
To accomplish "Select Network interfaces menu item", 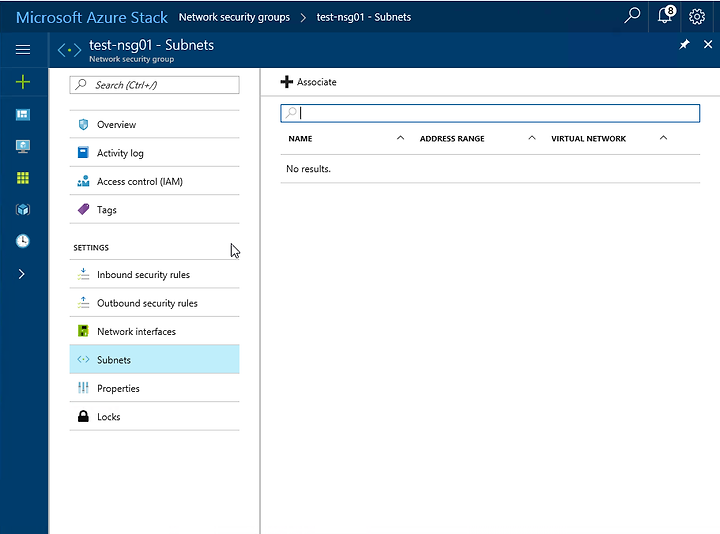I will point(154,332).
